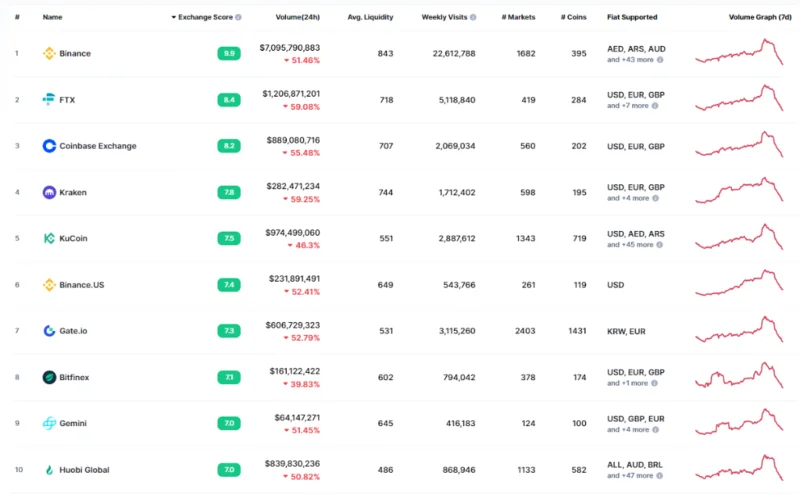Image resolution: width=800 pixels, height=494 pixels.
Task: Click Kraken's 7-day volume graph
Action: 739,190
